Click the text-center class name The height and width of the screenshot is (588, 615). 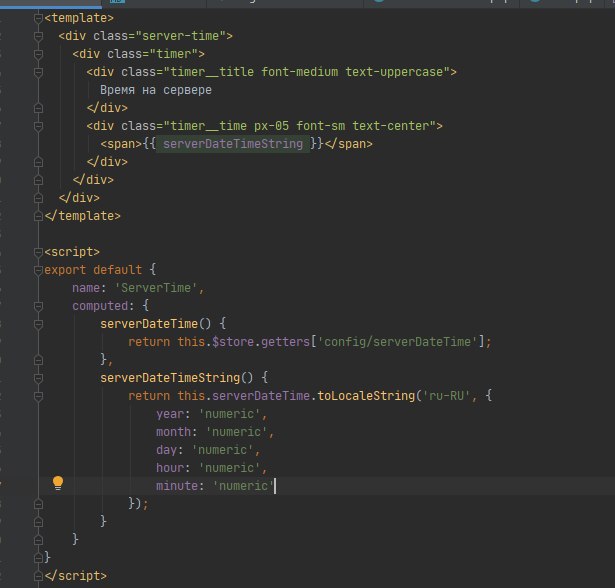tap(391, 126)
